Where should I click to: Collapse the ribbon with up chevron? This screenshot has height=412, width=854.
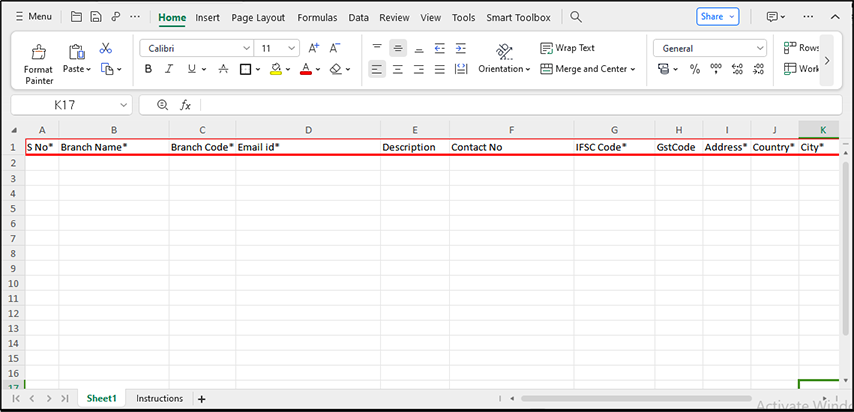[835, 17]
